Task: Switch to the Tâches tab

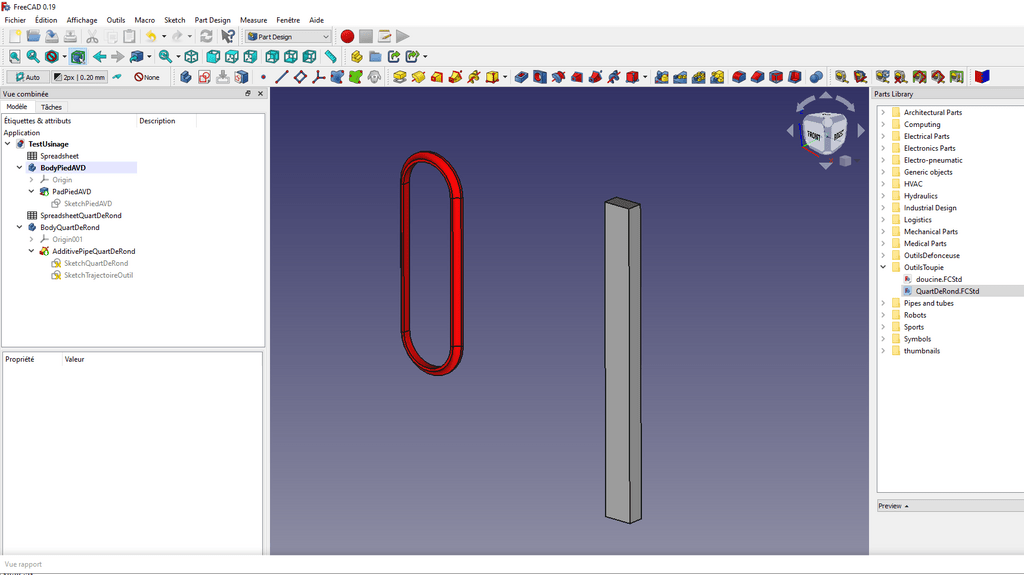Action: coord(51,107)
